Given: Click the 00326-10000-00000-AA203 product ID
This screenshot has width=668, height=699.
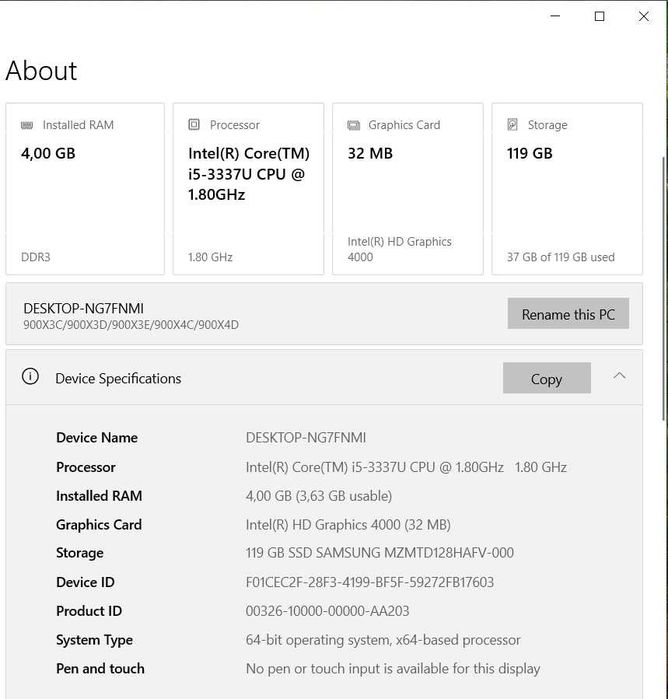Looking at the screenshot, I should pos(327,611).
